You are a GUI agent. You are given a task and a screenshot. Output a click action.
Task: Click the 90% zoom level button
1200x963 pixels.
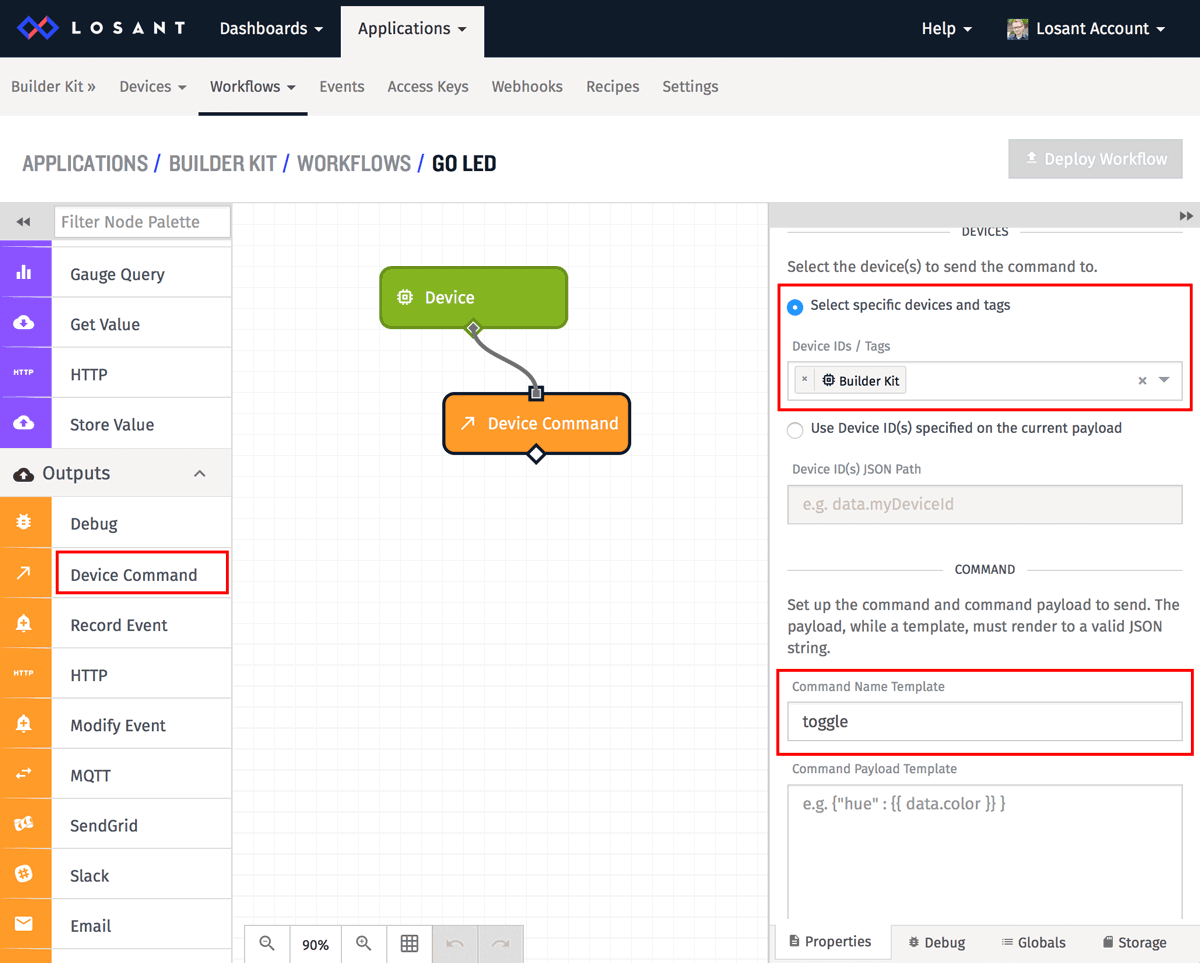click(316, 944)
